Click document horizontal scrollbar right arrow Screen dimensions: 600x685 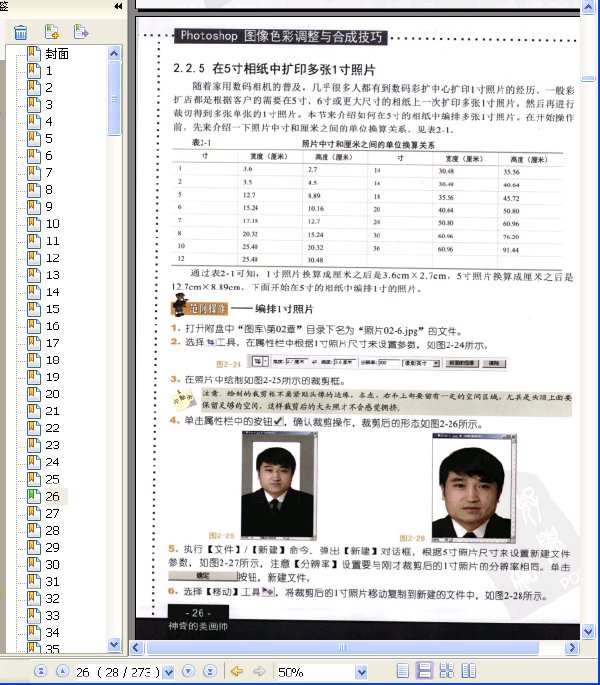571,647
